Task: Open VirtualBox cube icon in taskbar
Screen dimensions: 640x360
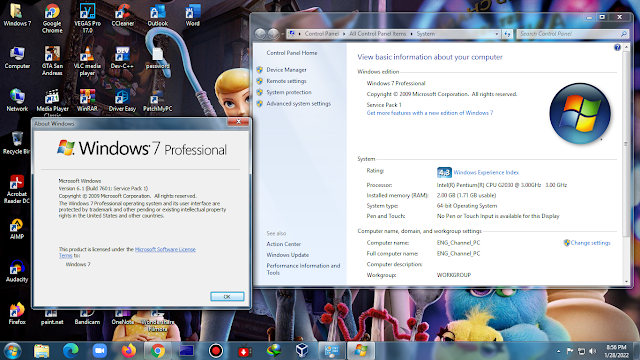Action: [302, 351]
